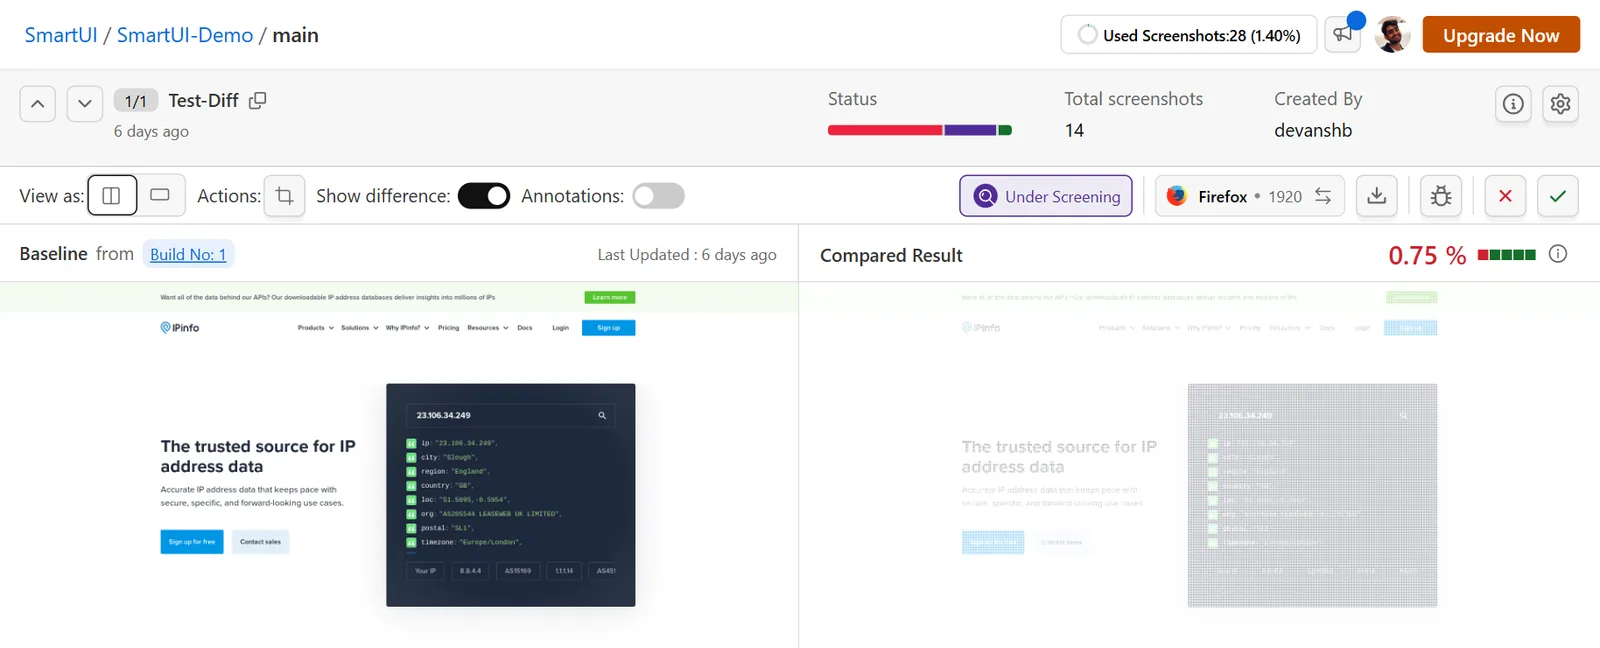The height and width of the screenshot is (648, 1600).
Task: Swap browser using arrows beside 1920
Action: [1323, 196]
